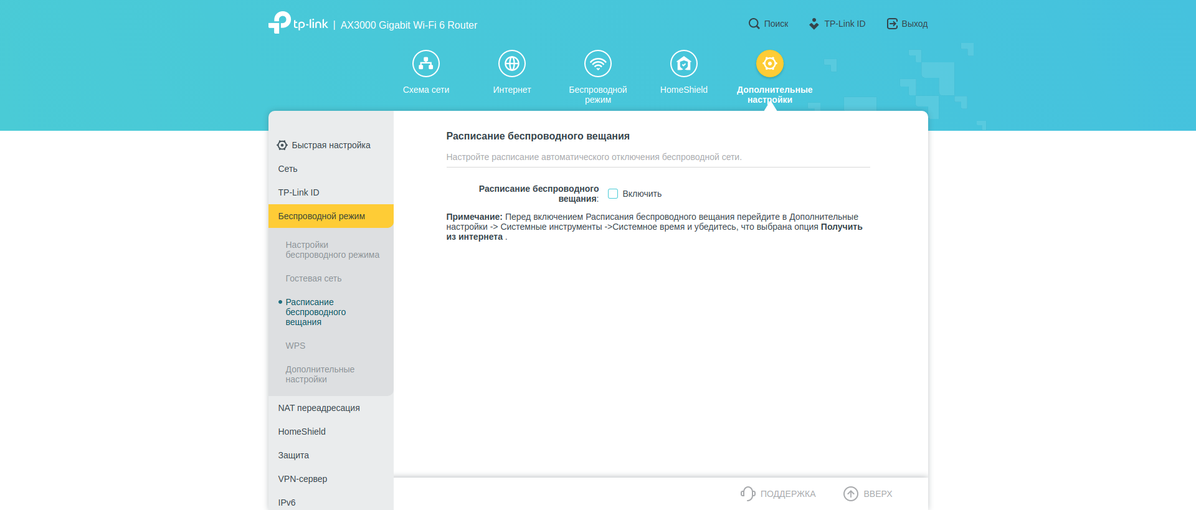Click the support headset icon (ПОДДЕРЖКА)

748,493
